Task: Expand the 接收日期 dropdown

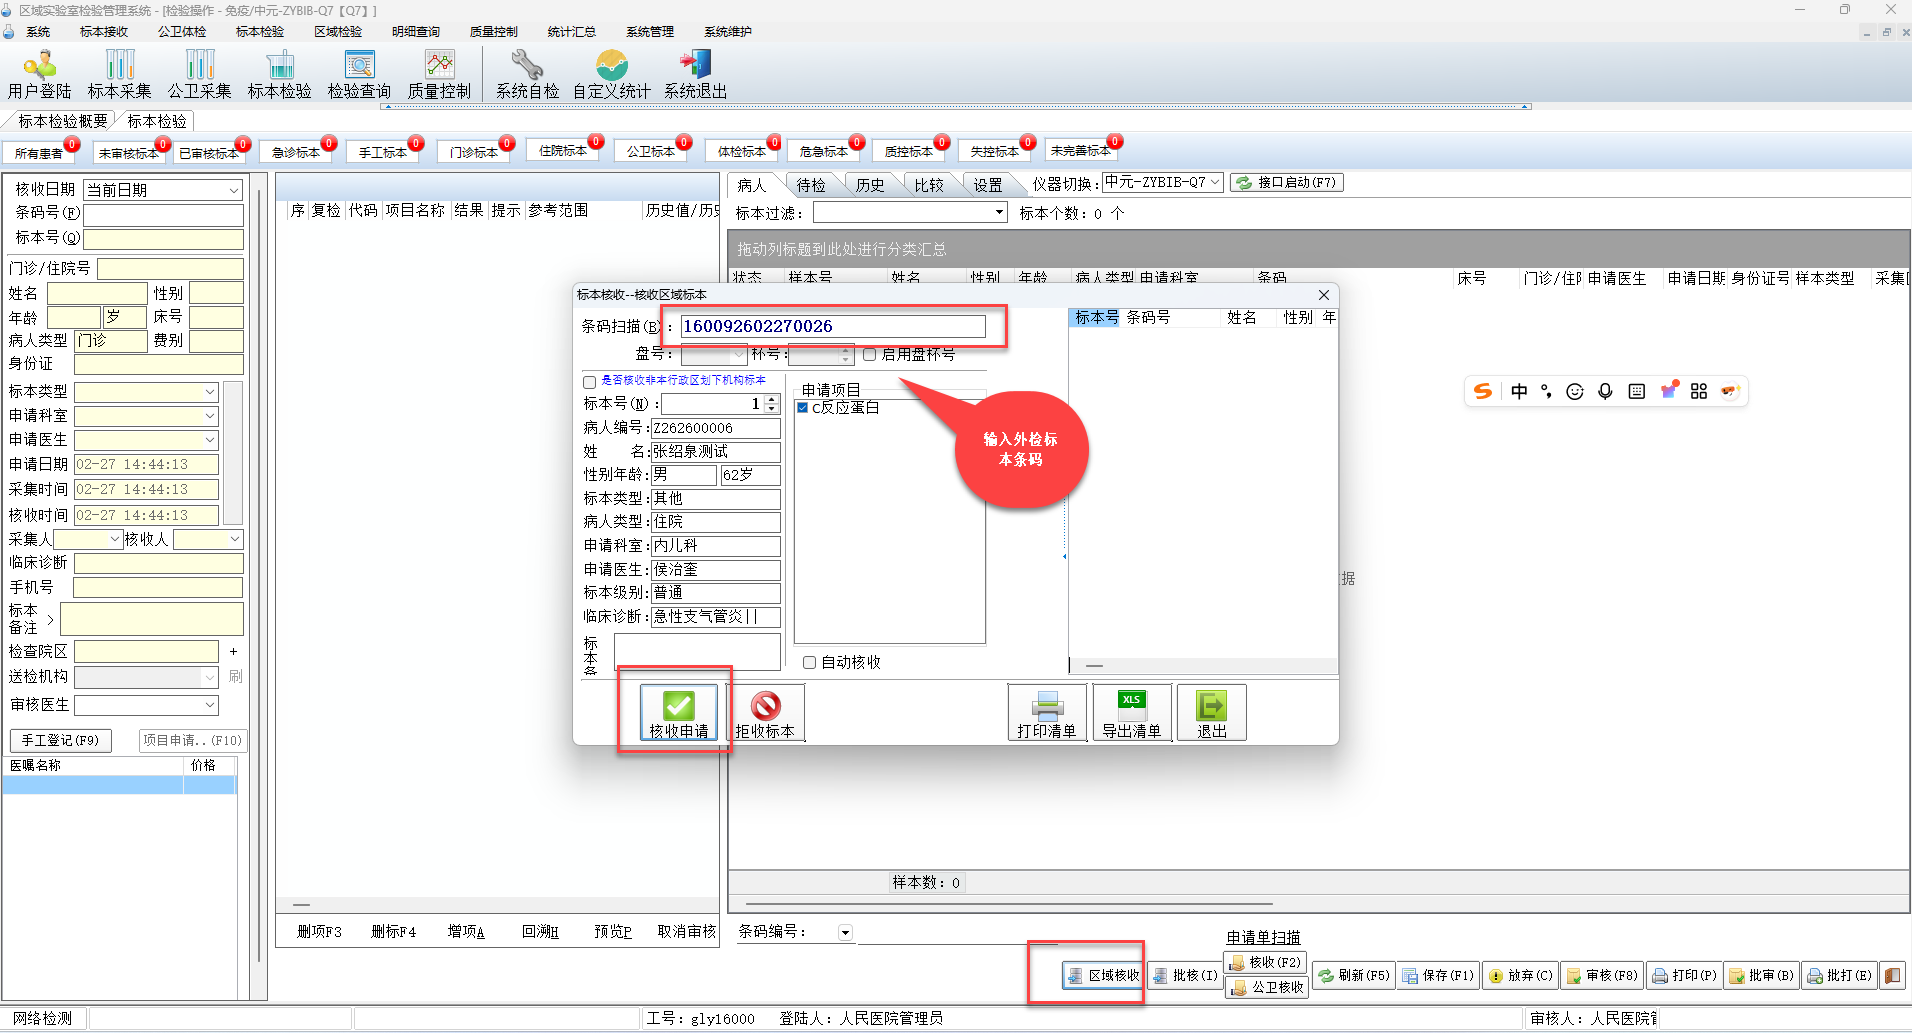Action: [233, 190]
